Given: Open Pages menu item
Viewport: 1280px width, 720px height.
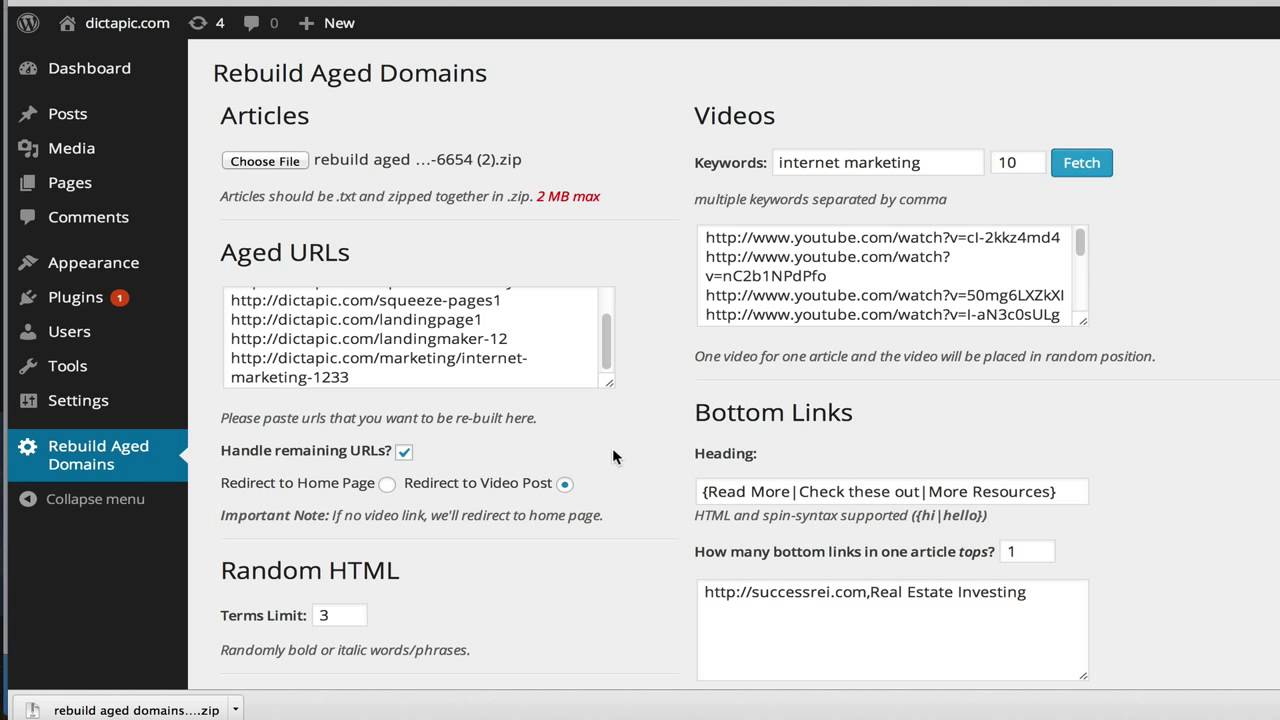Looking at the screenshot, I should (x=70, y=183).
